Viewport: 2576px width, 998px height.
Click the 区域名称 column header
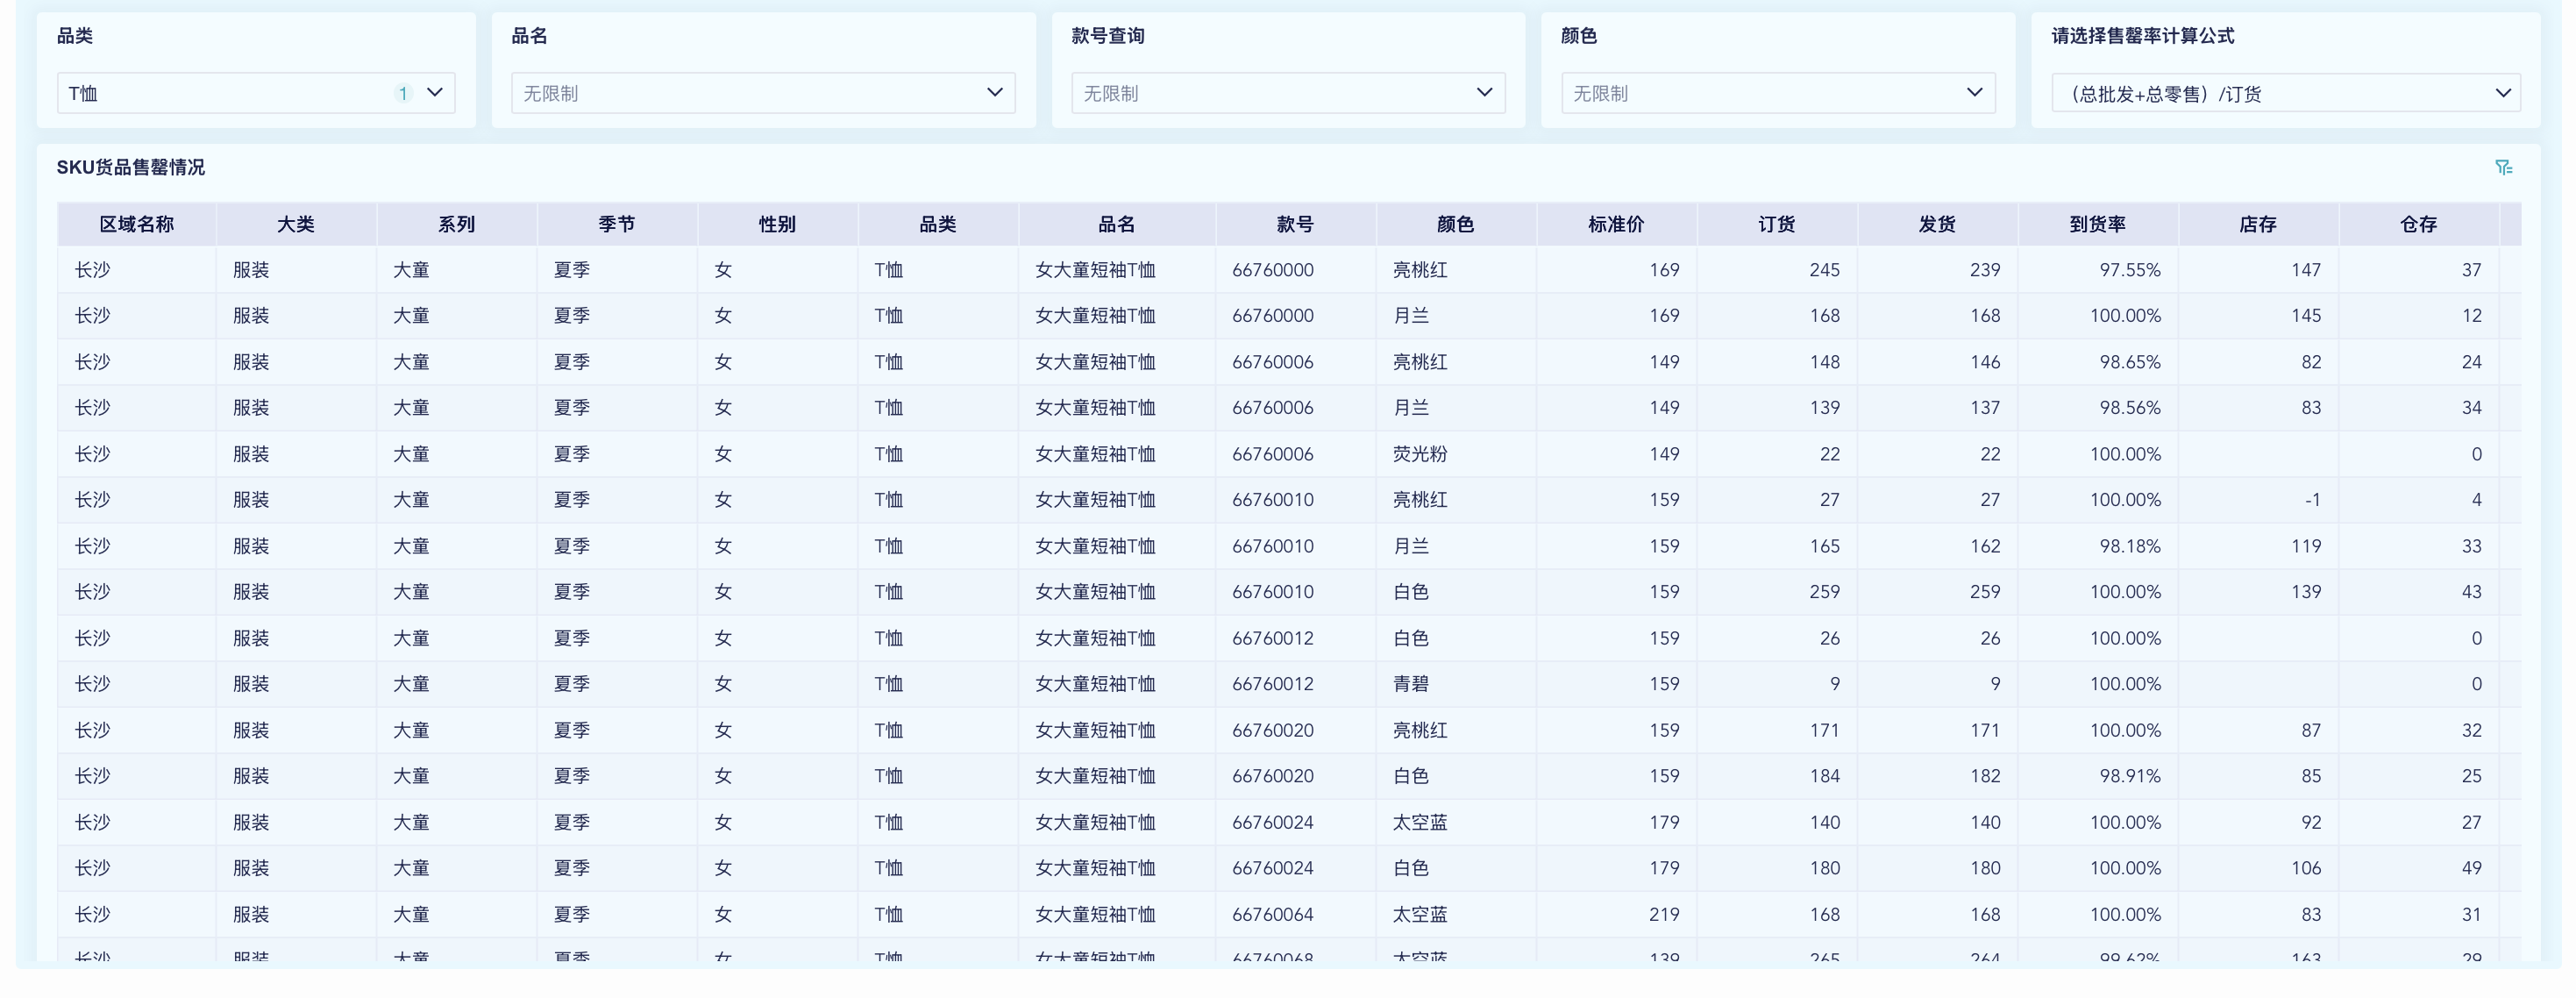[x=137, y=224]
